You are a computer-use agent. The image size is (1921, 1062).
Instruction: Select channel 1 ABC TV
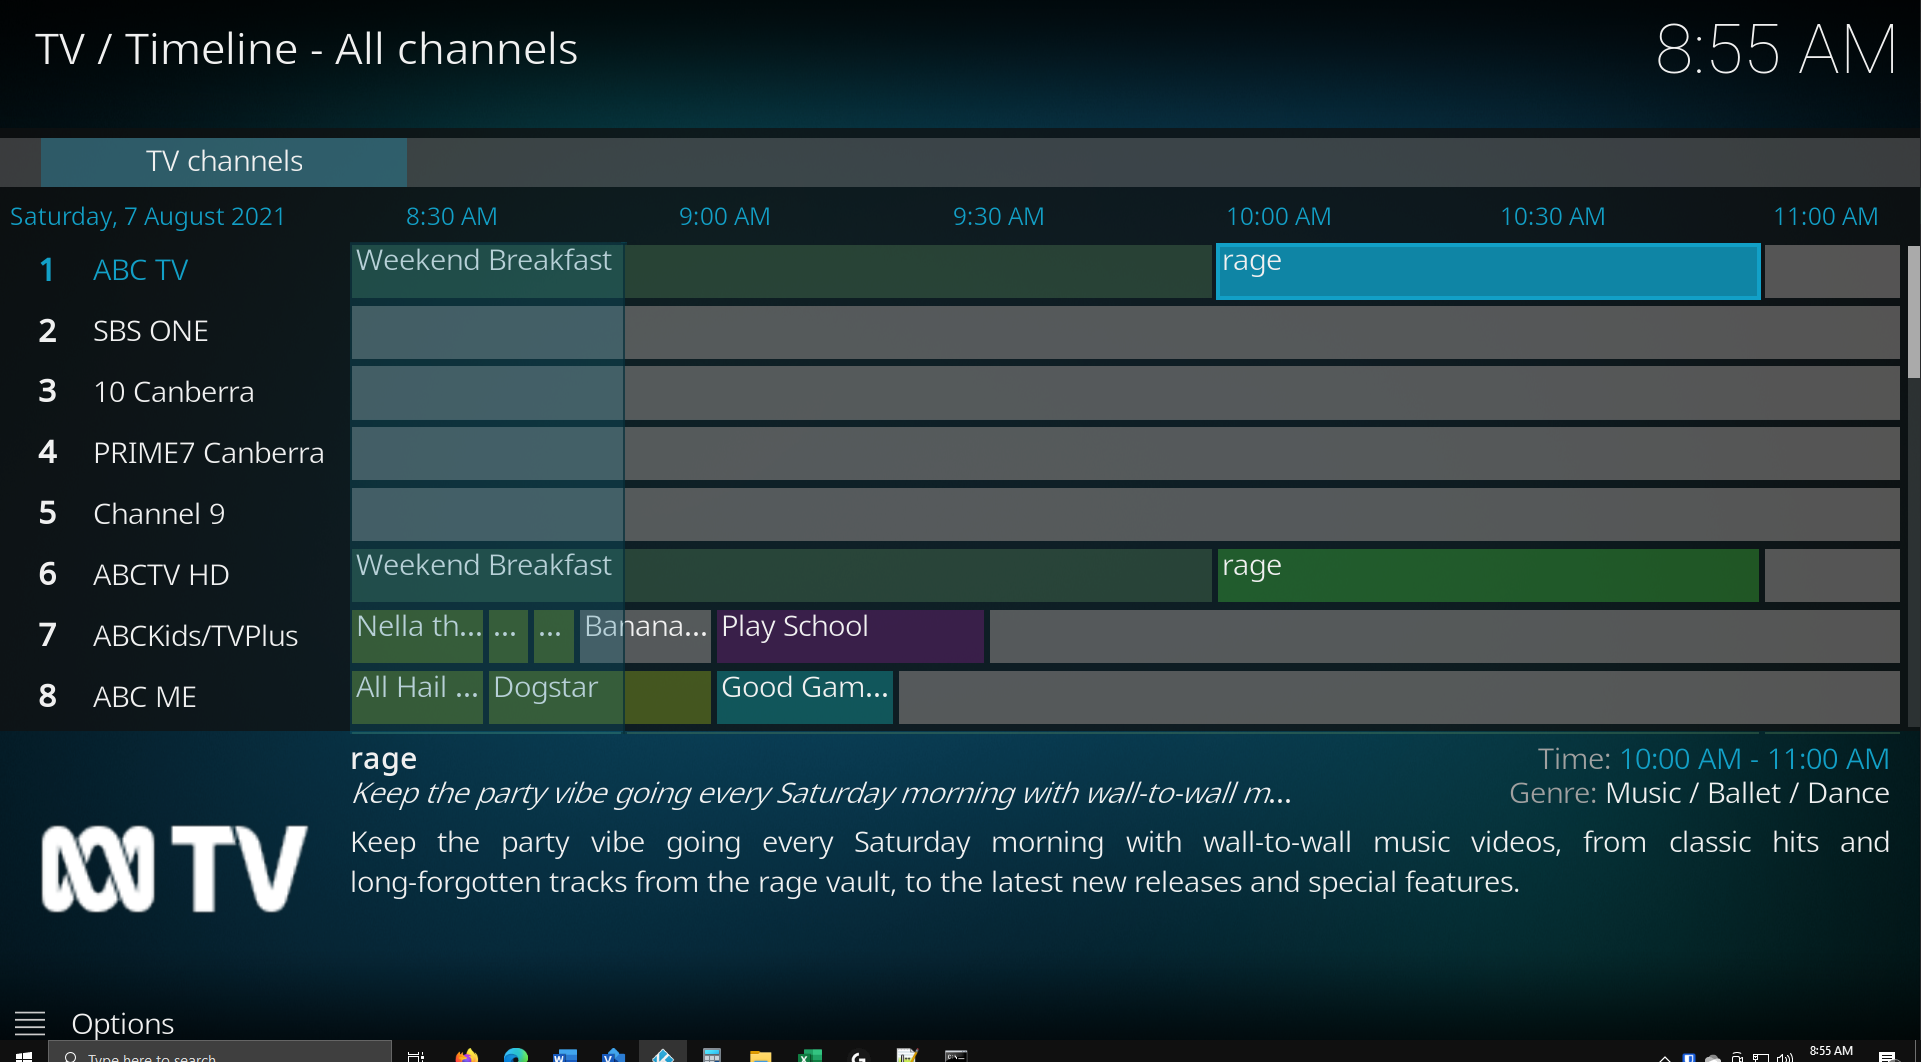175,270
